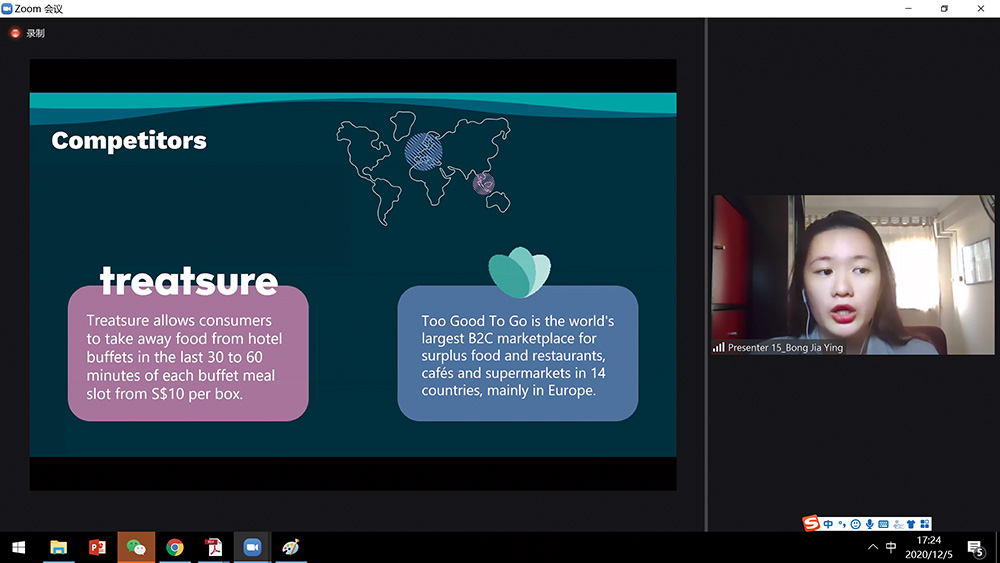
Task: Click the red recording indicator icon
Action: click(x=15, y=33)
